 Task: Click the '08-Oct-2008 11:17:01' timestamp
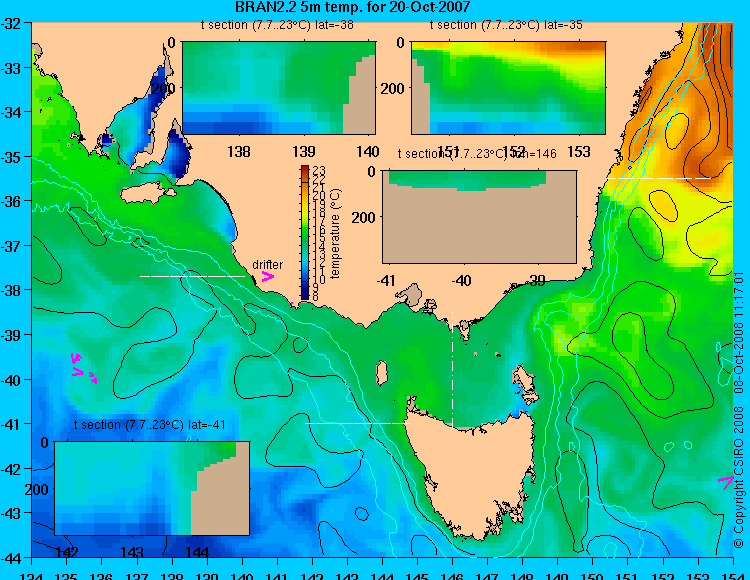[x=739, y=332]
